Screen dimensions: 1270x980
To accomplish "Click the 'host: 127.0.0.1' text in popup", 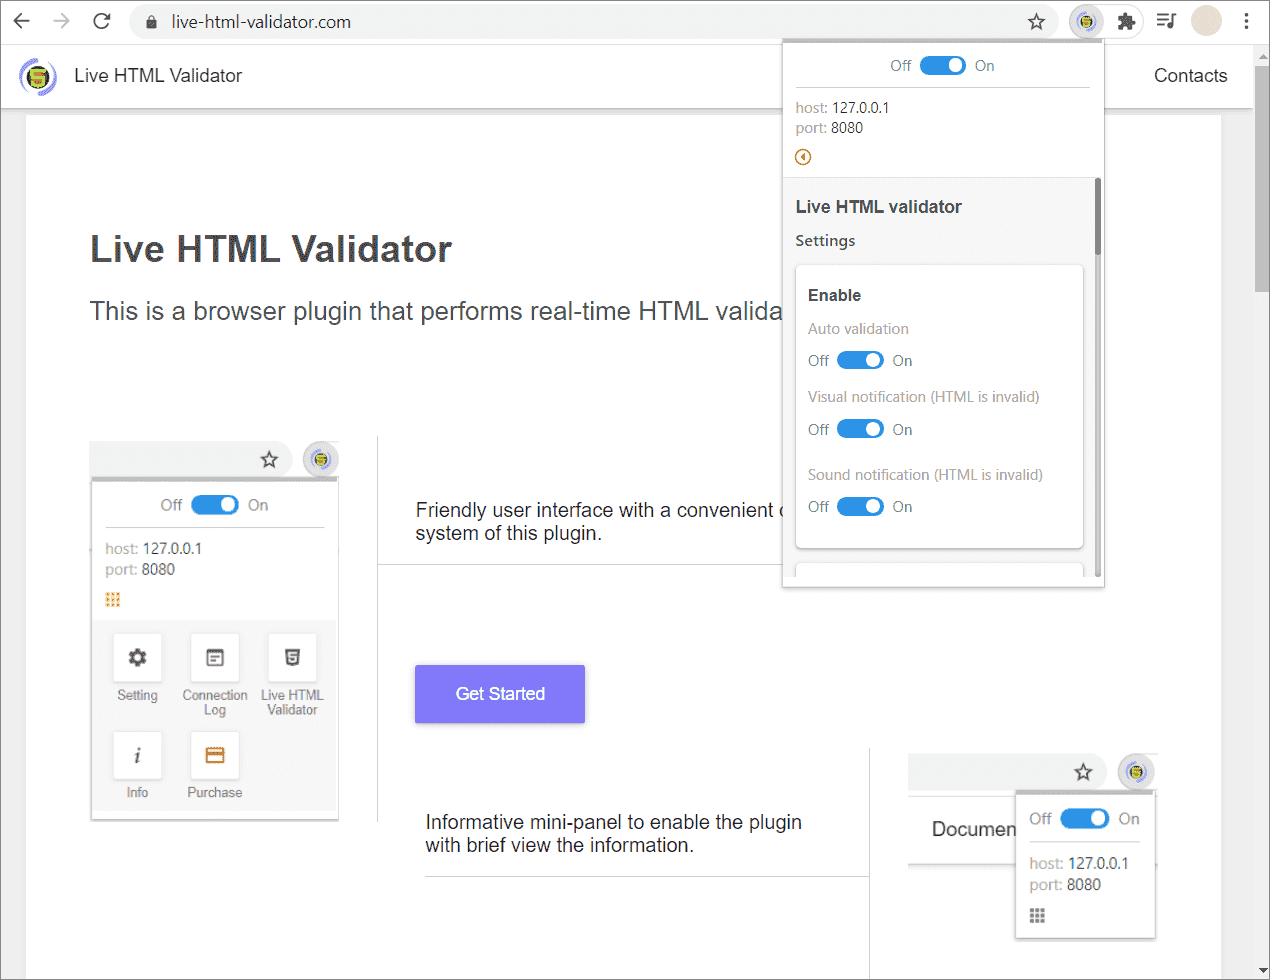I will (842, 108).
